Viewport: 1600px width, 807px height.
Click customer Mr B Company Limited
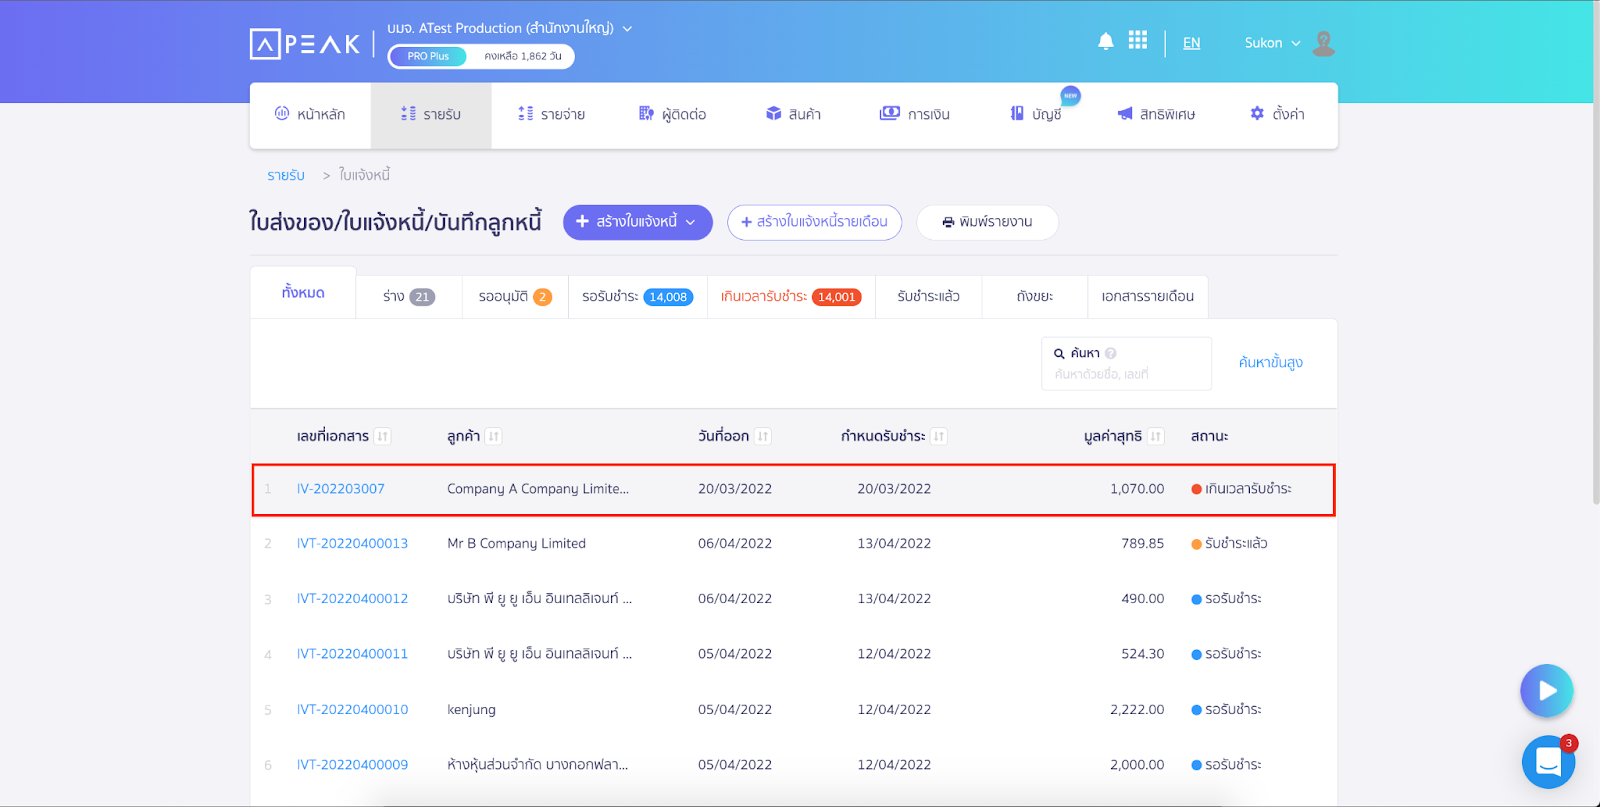516,544
